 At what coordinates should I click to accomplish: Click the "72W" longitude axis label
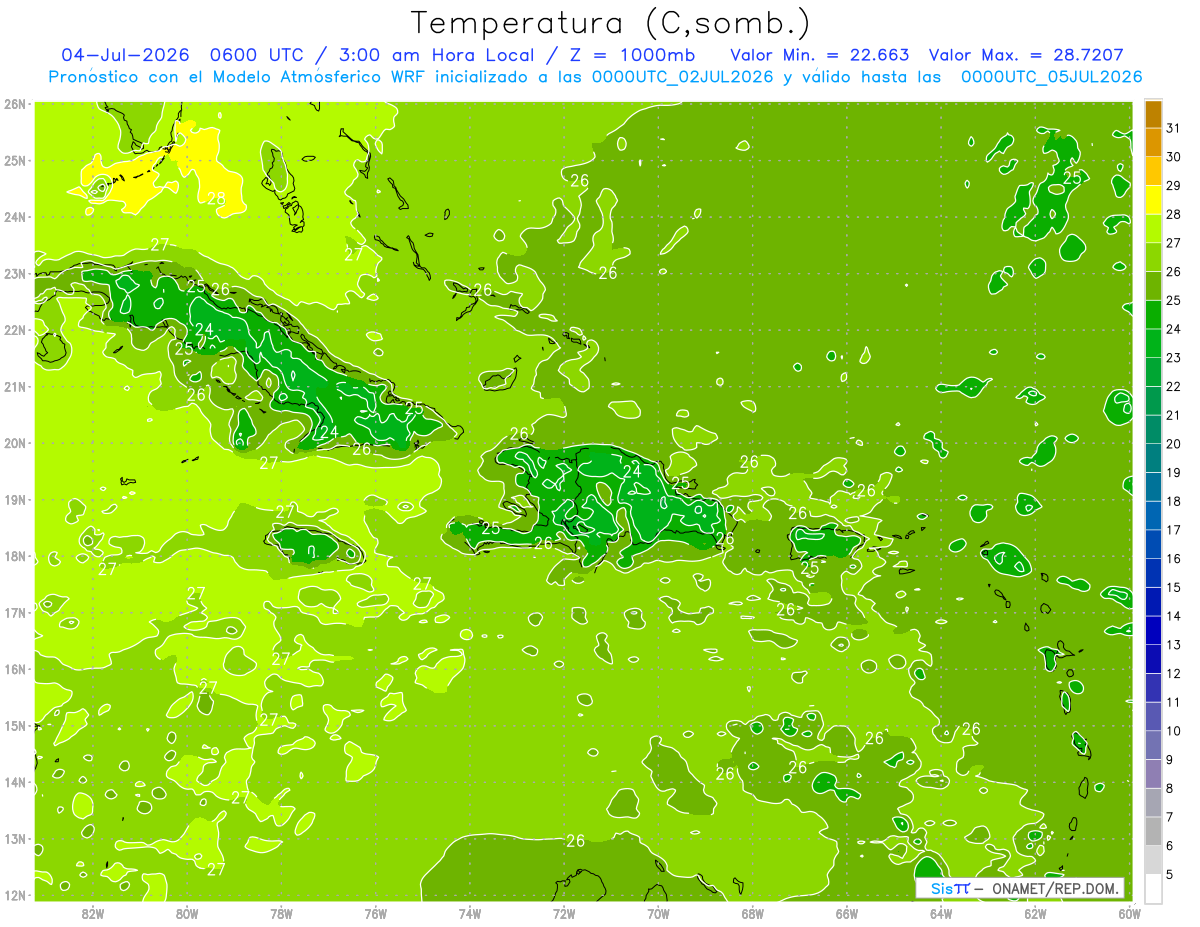pyautogui.click(x=564, y=914)
